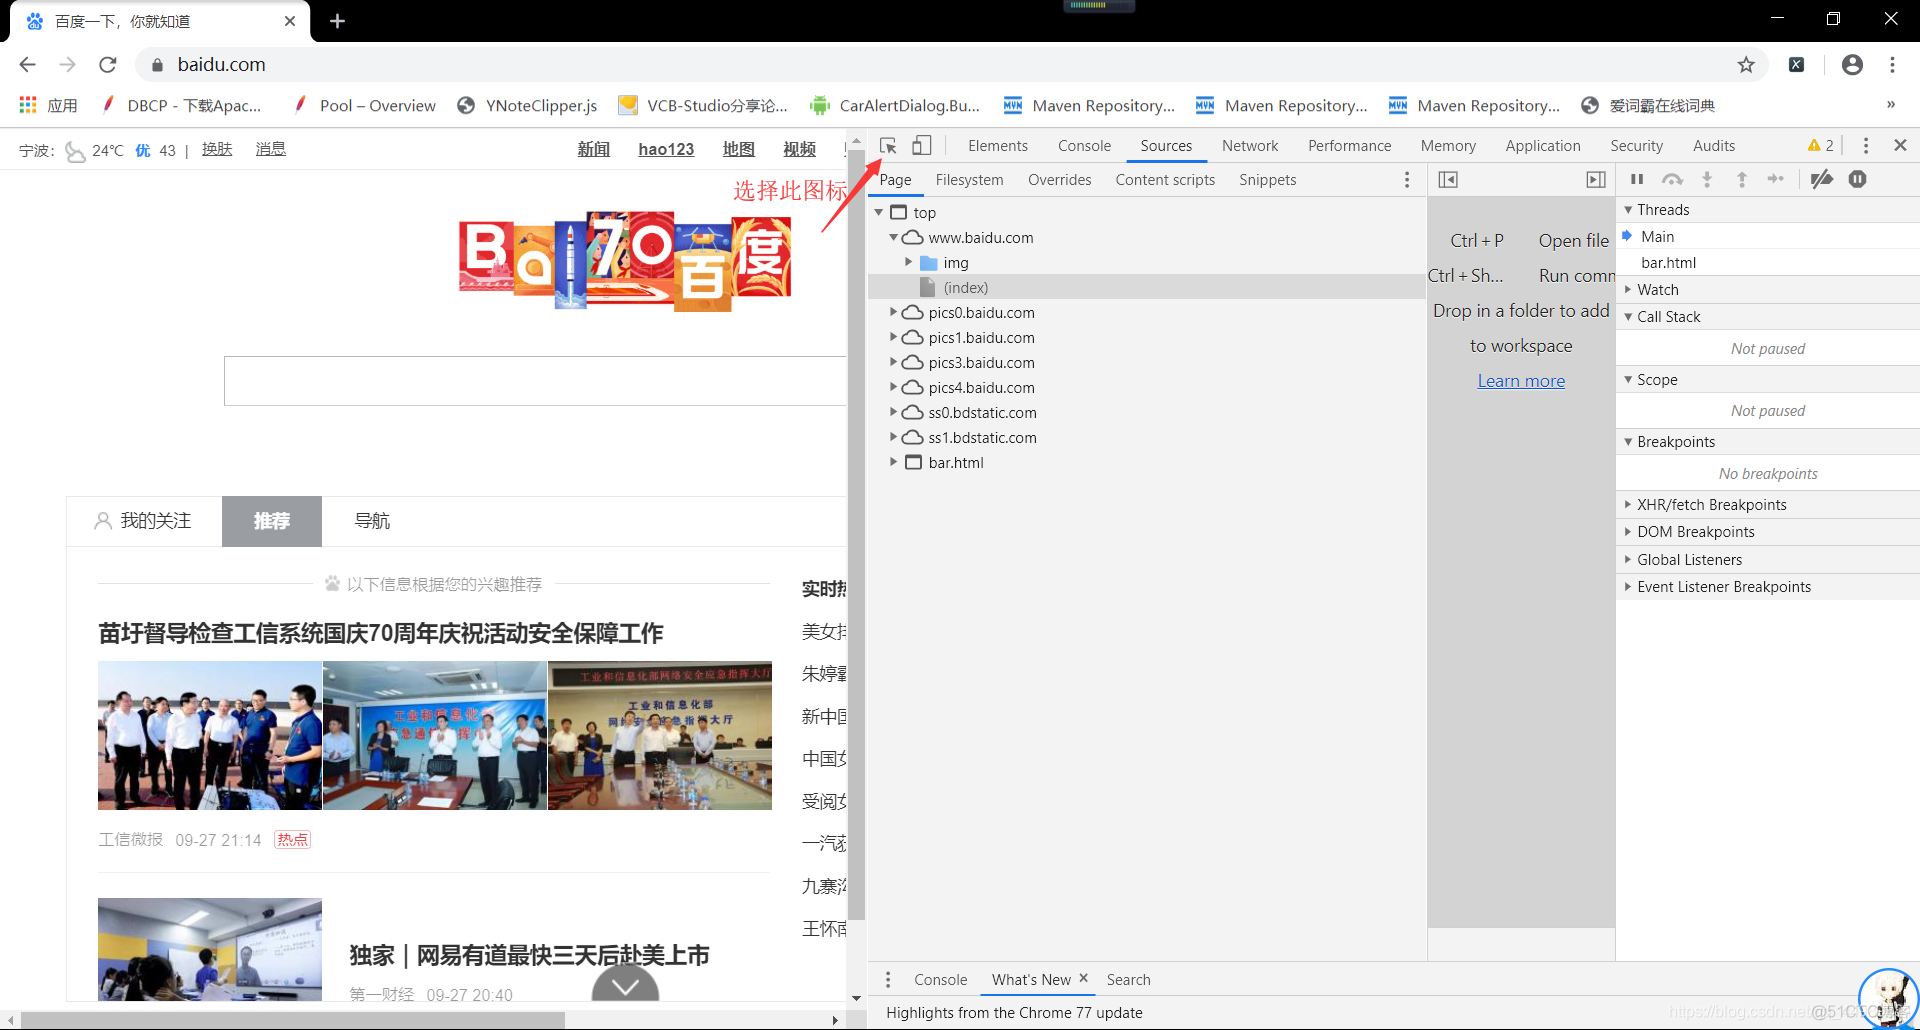Expand pics0.baidu.com node
This screenshot has height=1030, width=1920.
click(x=893, y=312)
